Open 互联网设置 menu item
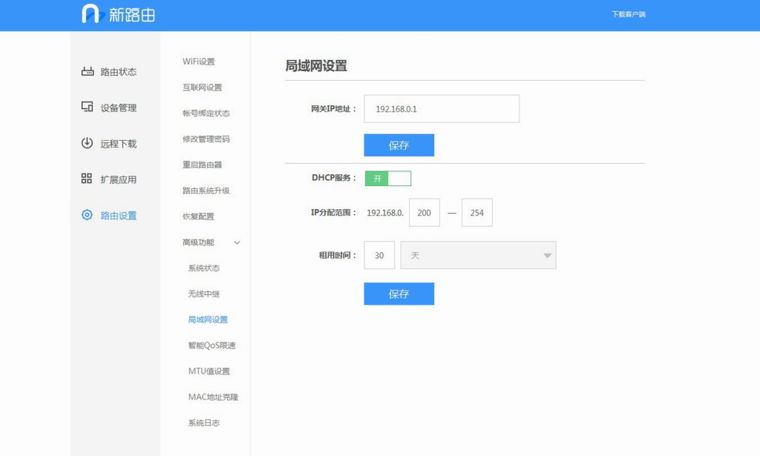This screenshot has width=760, height=456. tap(202, 88)
